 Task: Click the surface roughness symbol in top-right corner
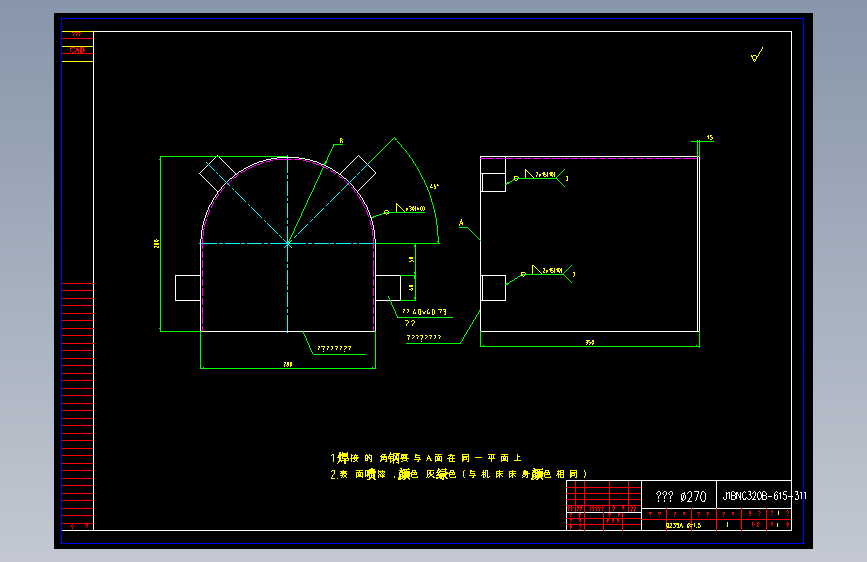click(x=757, y=54)
